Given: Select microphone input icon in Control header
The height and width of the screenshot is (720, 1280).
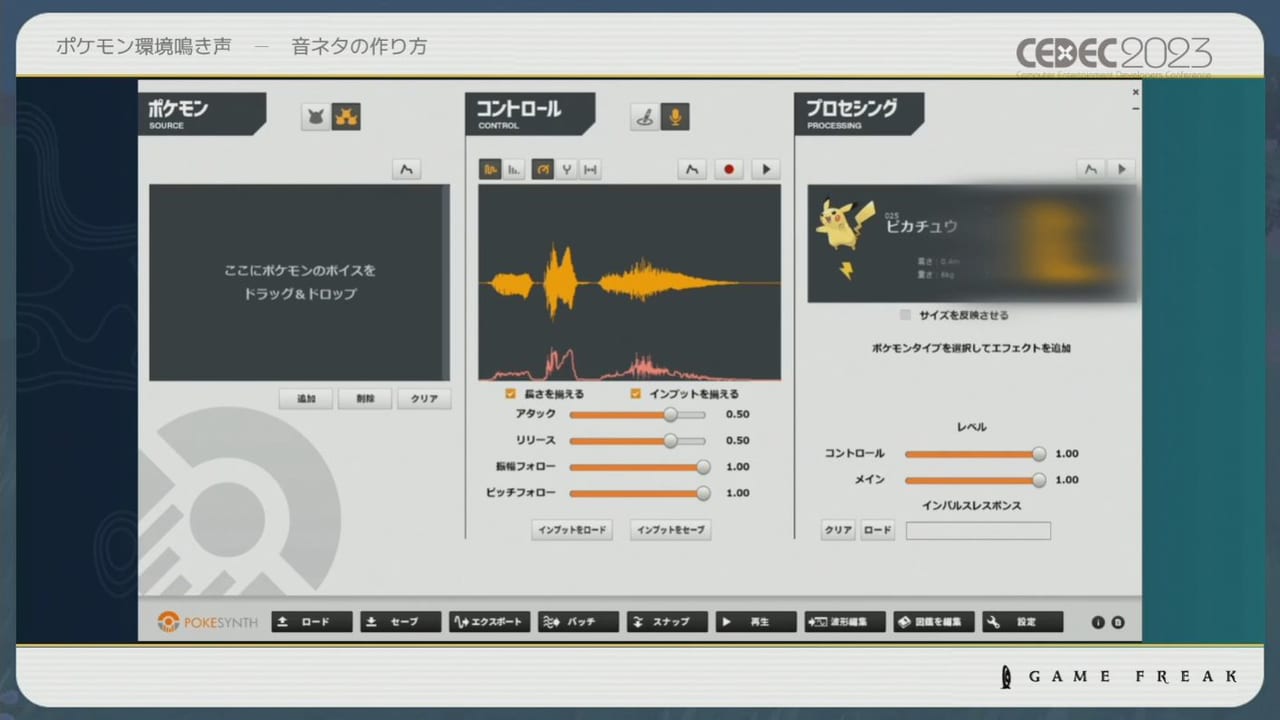Looking at the screenshot, I should (x=675, y=117).
